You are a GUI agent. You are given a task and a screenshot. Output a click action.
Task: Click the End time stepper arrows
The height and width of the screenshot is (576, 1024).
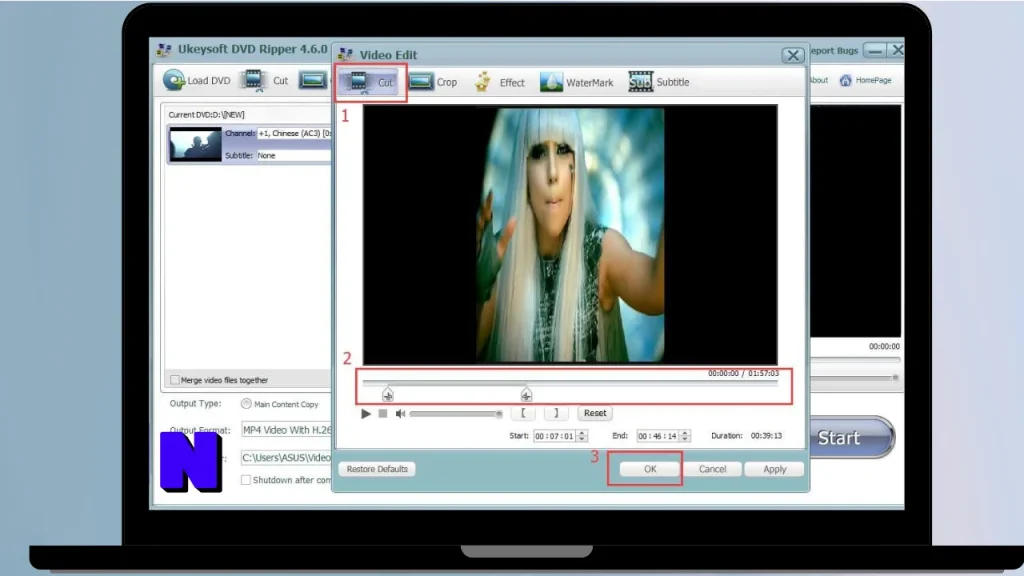[x=685, y=436]
